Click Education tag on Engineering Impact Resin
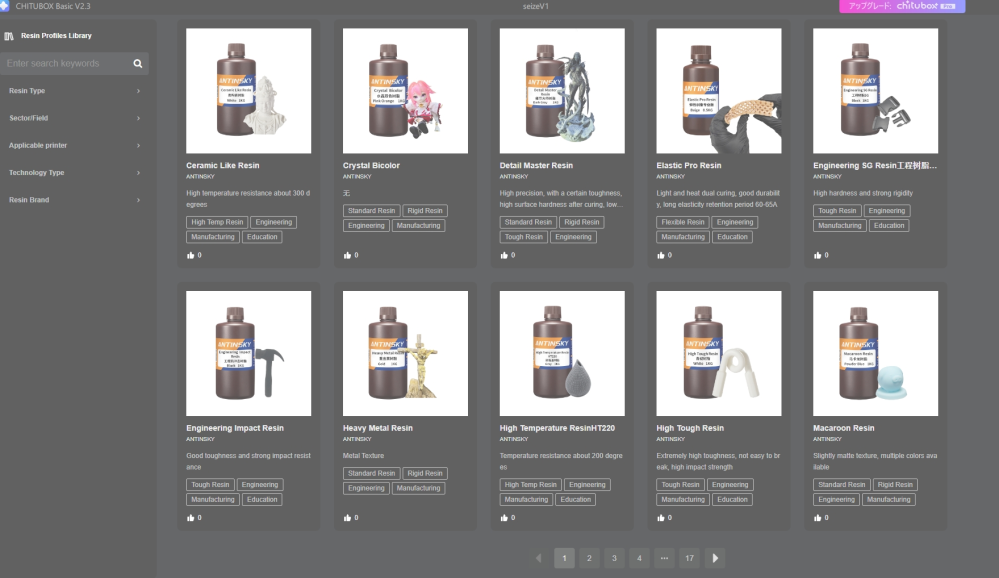 [x=262, y=500]
